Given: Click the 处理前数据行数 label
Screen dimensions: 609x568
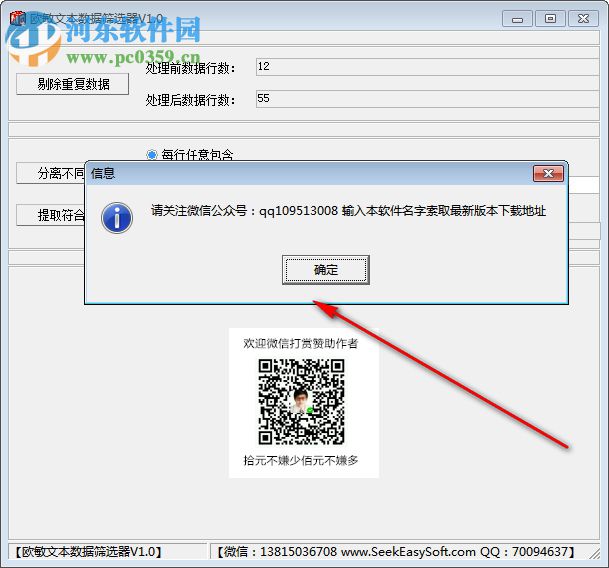Looking at the screenshot, I should point(190,68).
